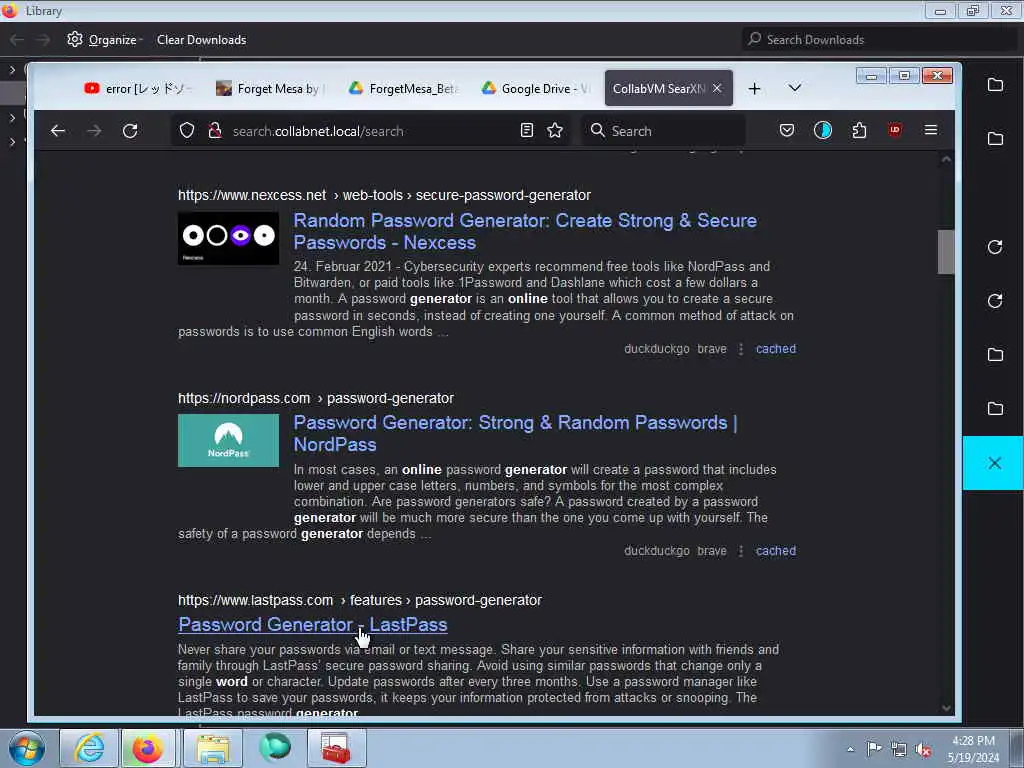Image resolution: width=1024 pixels, height=768 pixels.
Task: Open the Dark Reader extension icon
Action: (823, 131)
